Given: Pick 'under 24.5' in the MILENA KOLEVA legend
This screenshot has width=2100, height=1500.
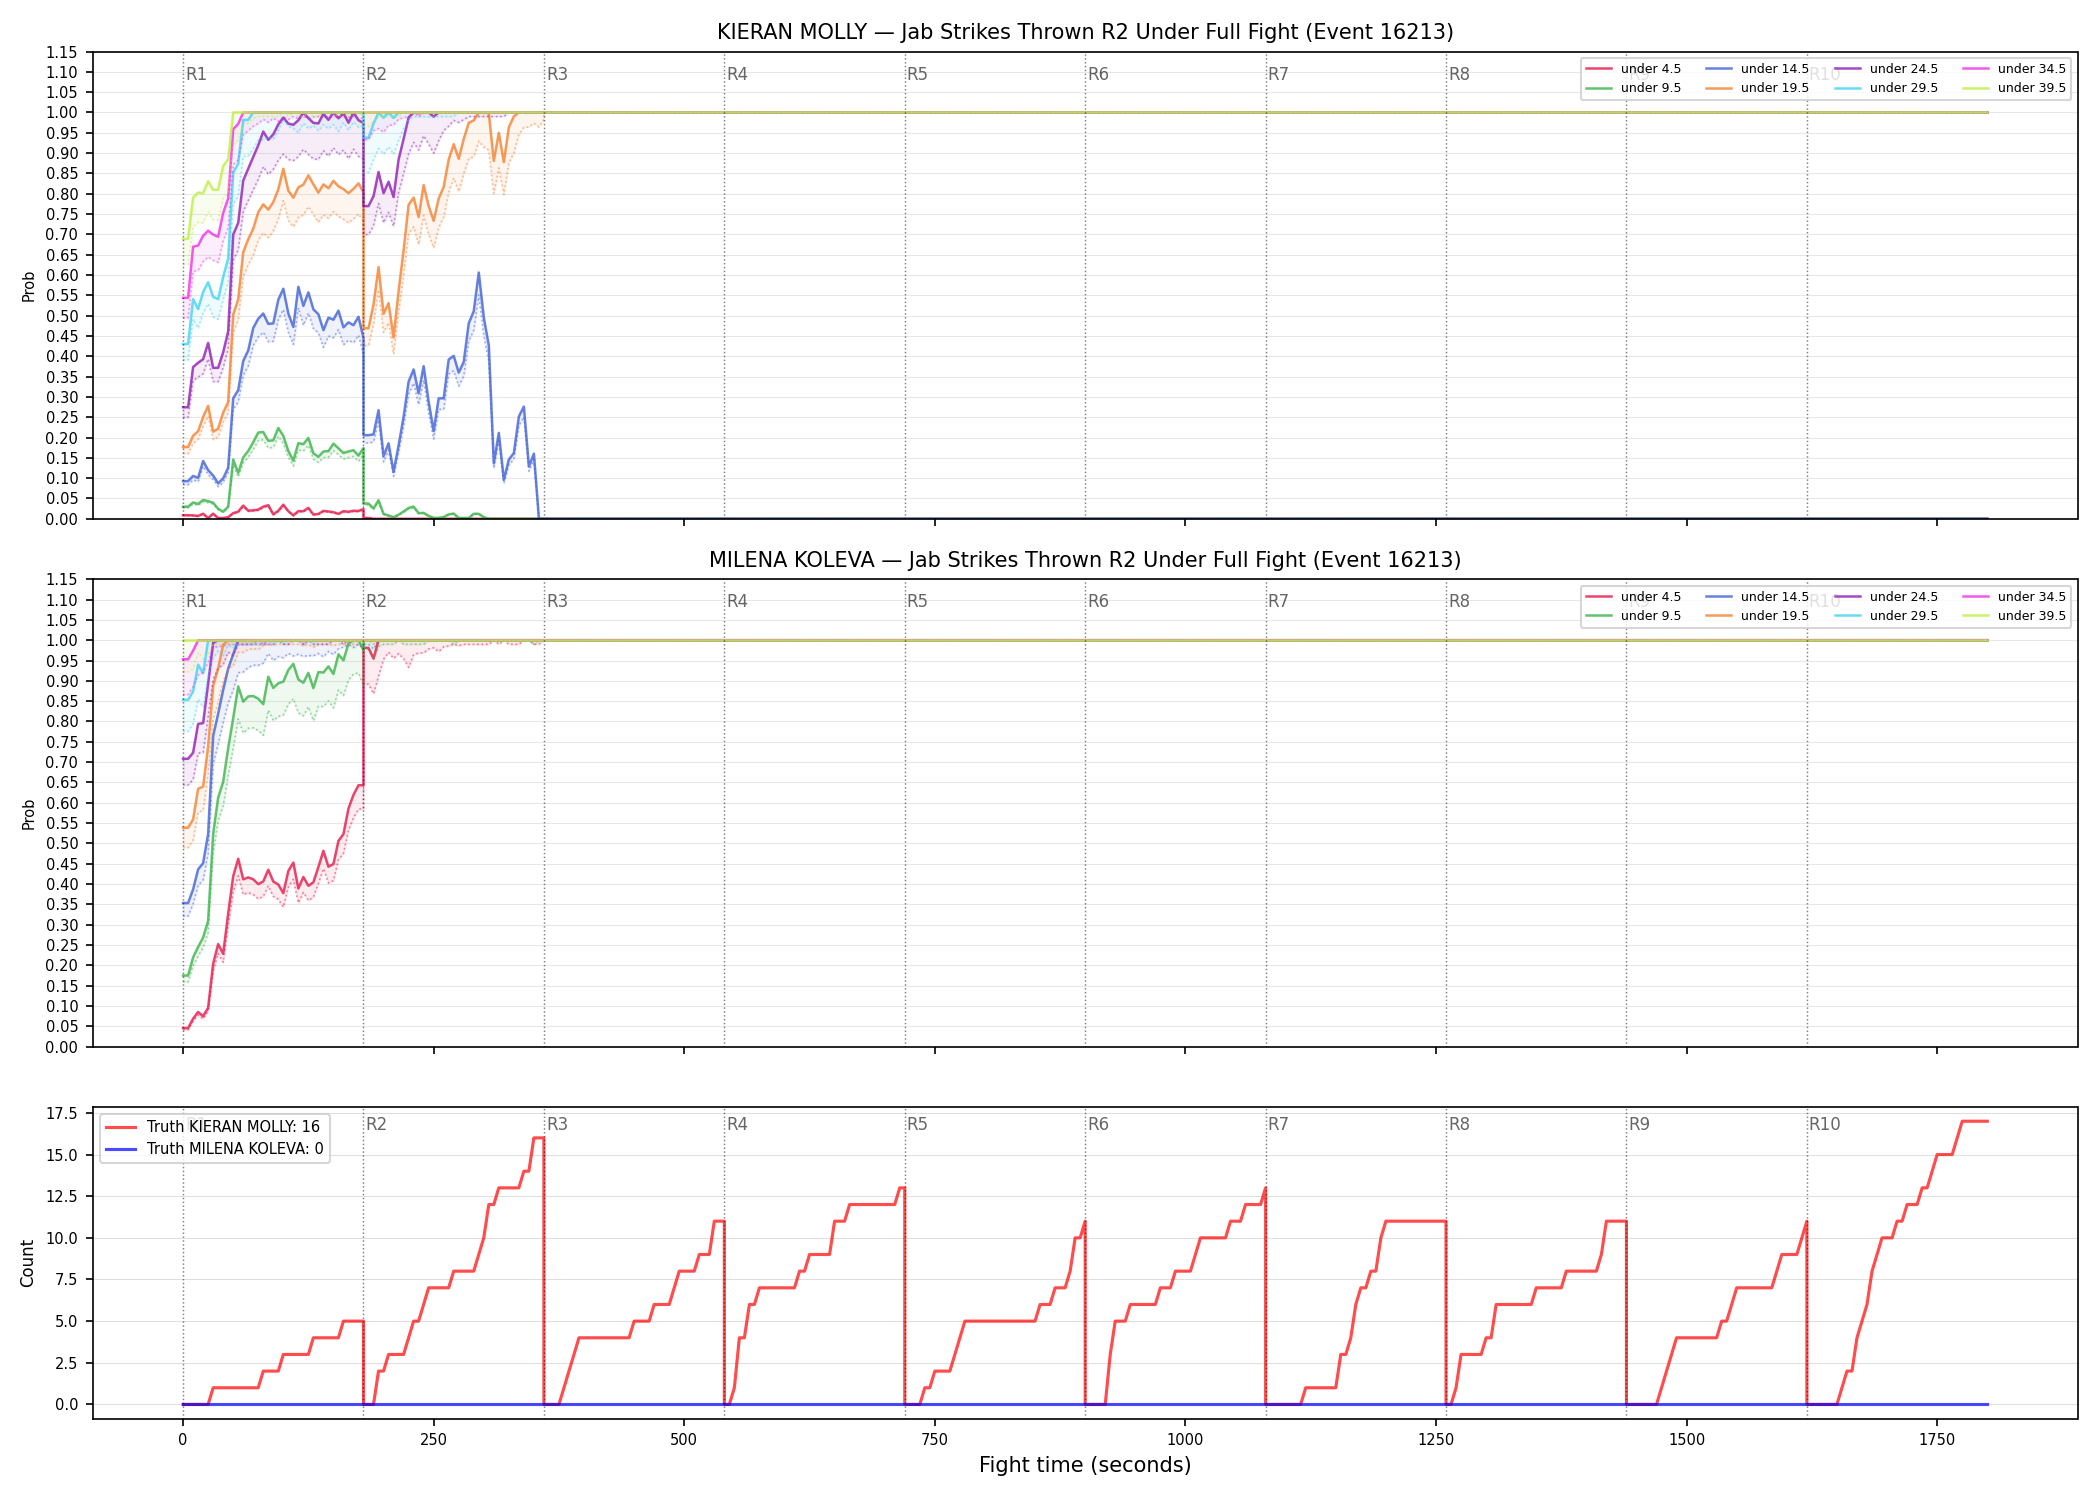Looking at the screenshot, I should click(1887, 597).
